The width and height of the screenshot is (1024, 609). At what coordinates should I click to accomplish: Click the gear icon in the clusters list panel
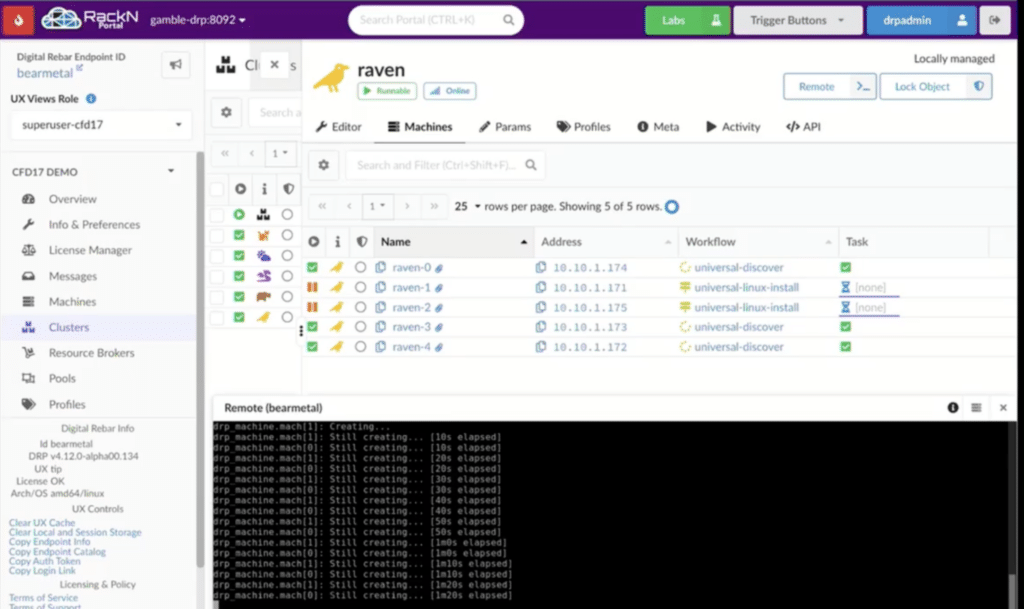pyautogui.click(x=226, y=112)
